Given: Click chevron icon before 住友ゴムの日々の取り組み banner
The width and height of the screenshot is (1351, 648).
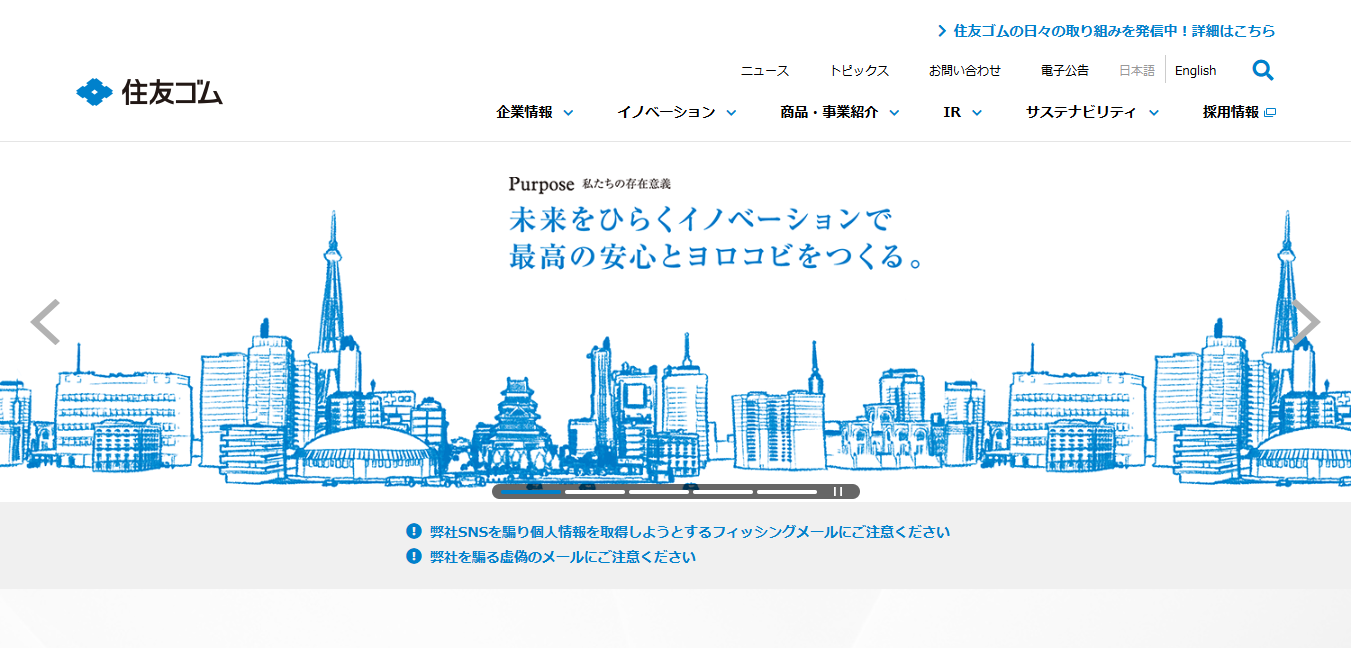Looking at the screenshot, I should click(x=942, y=31).
